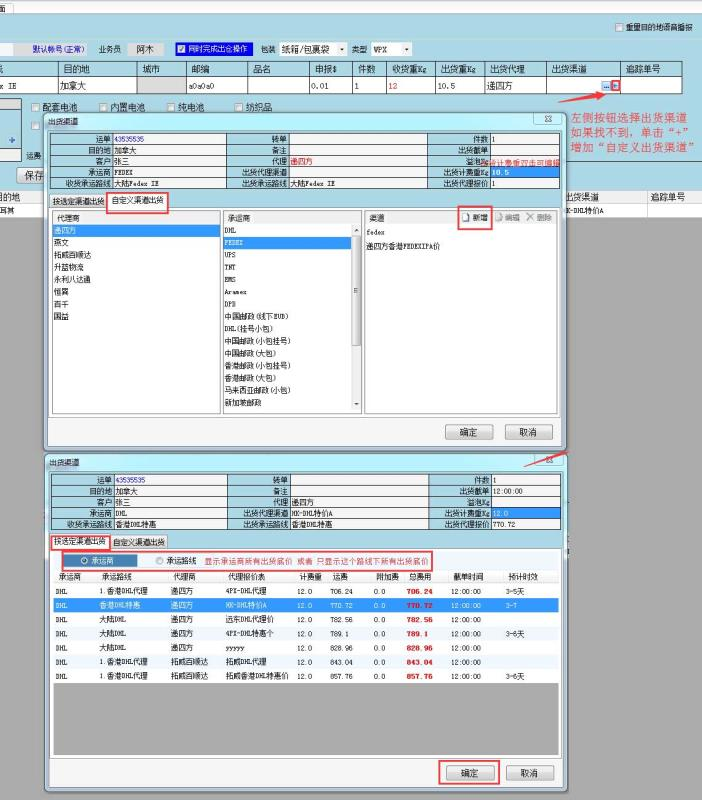702x800 pixels.
Task: Close the lower 出货渠道 dialog
Action: pos(548,460)
